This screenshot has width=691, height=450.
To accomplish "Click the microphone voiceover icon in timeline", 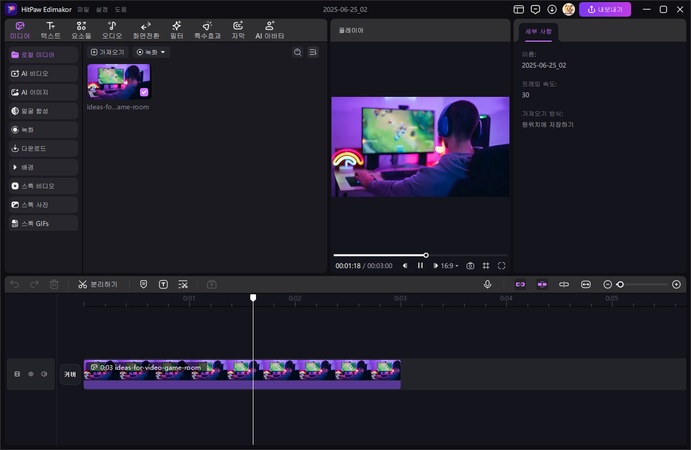I will 487,284.
